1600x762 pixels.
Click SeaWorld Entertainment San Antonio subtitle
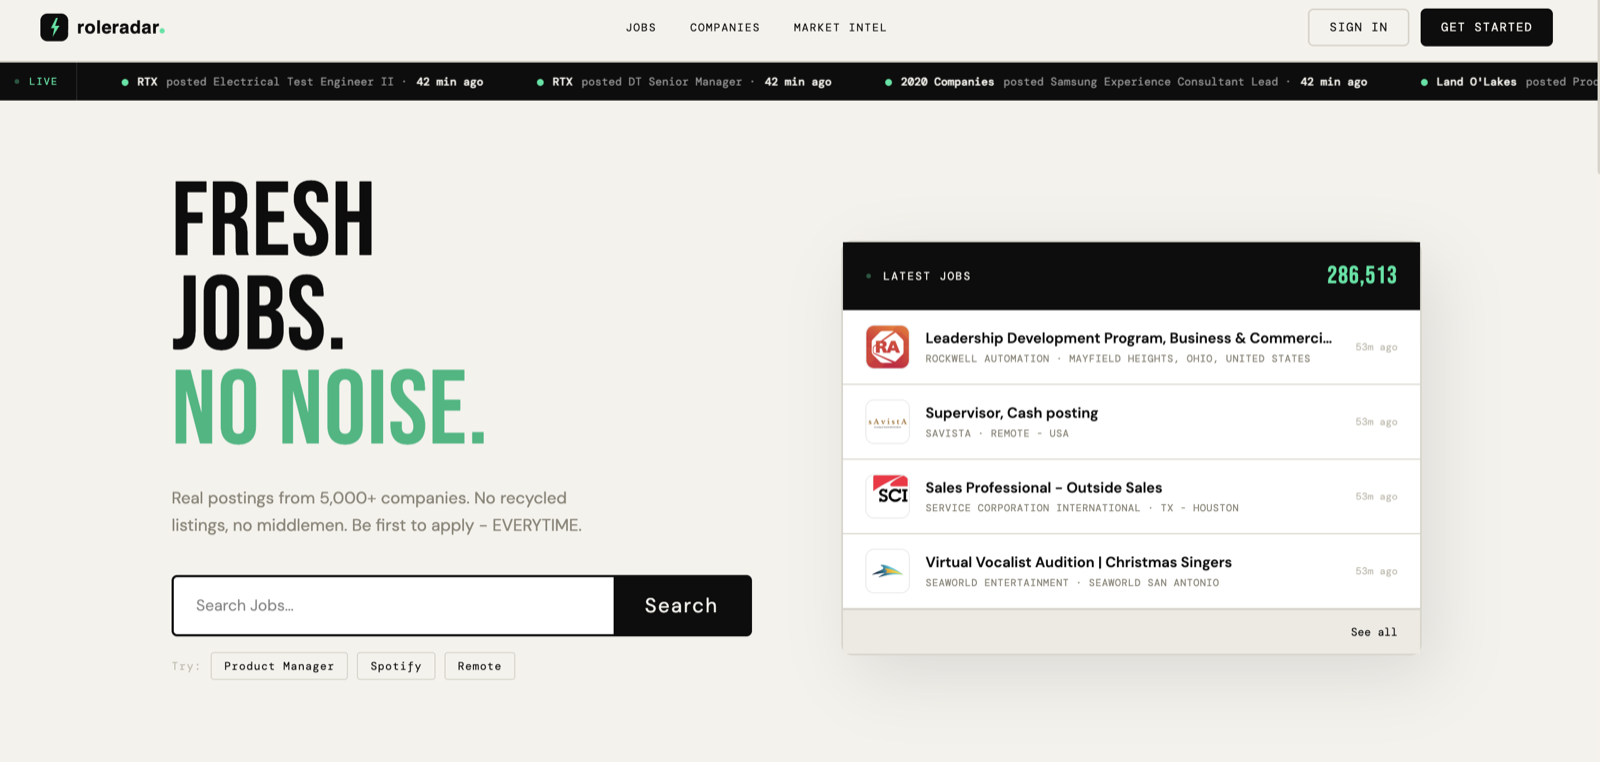(1072, 583)
